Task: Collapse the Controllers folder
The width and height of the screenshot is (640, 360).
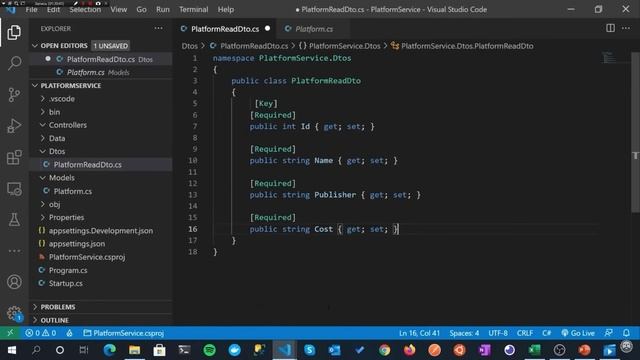Action: [x=67, y=125]
